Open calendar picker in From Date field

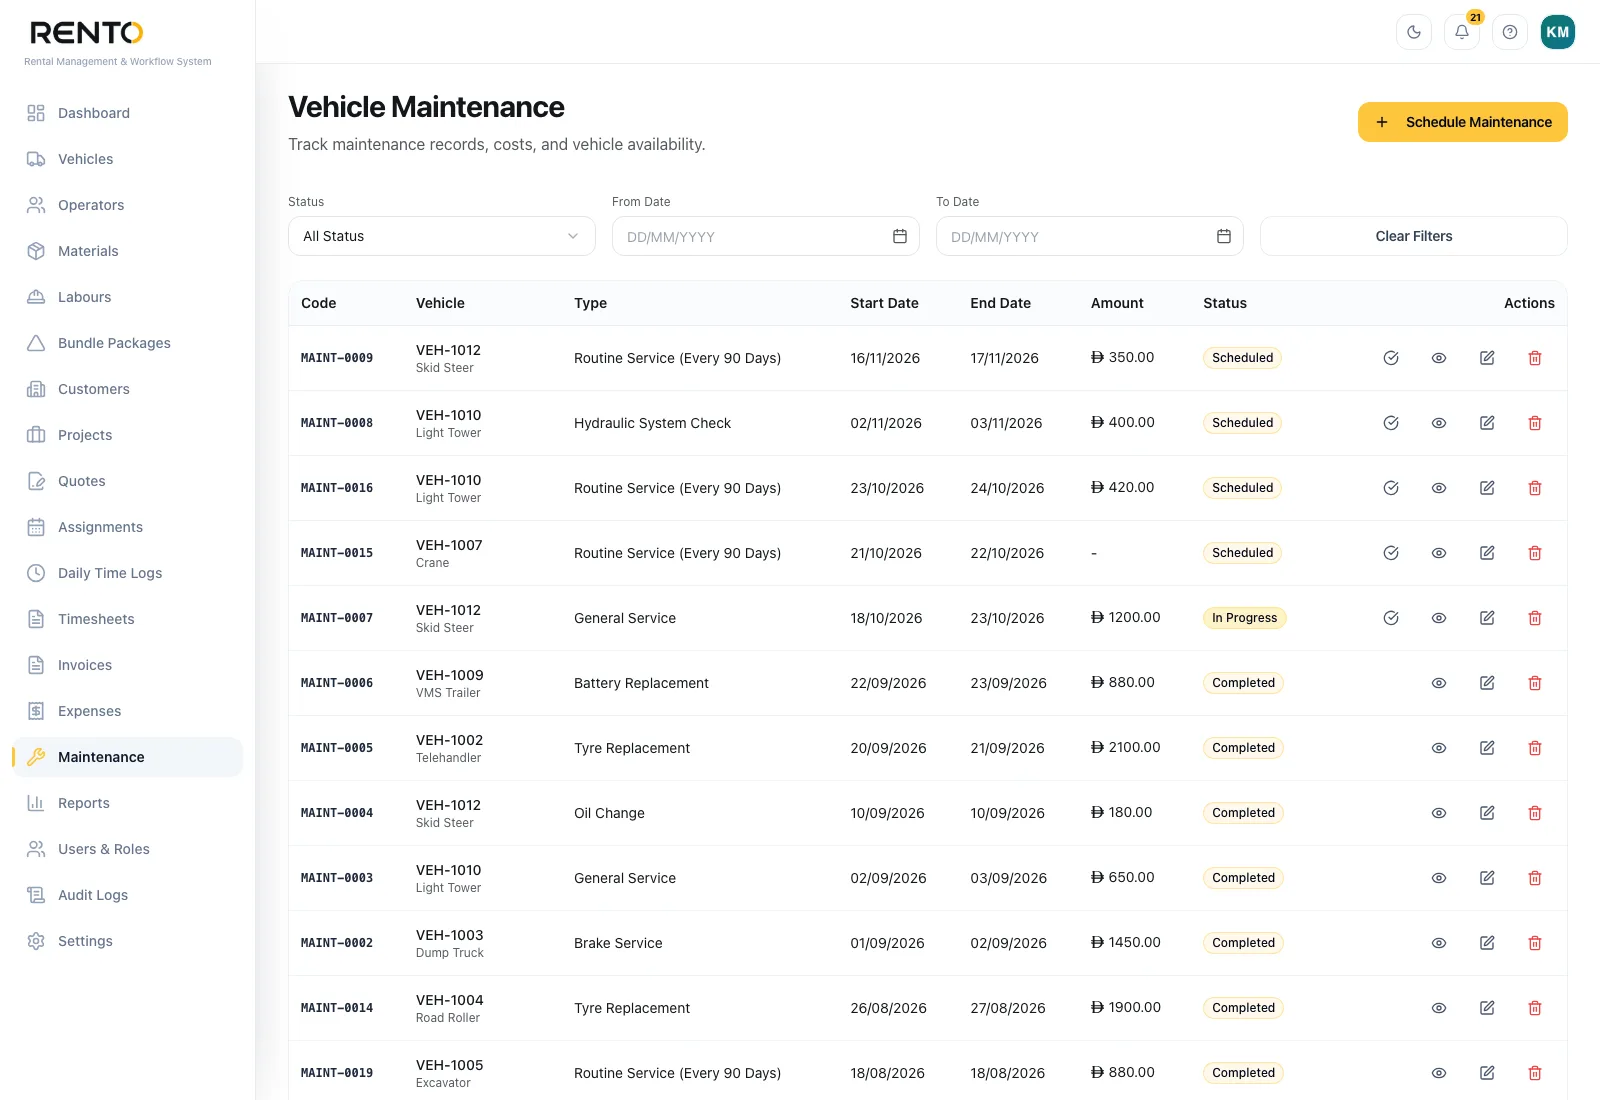point(900,236)
